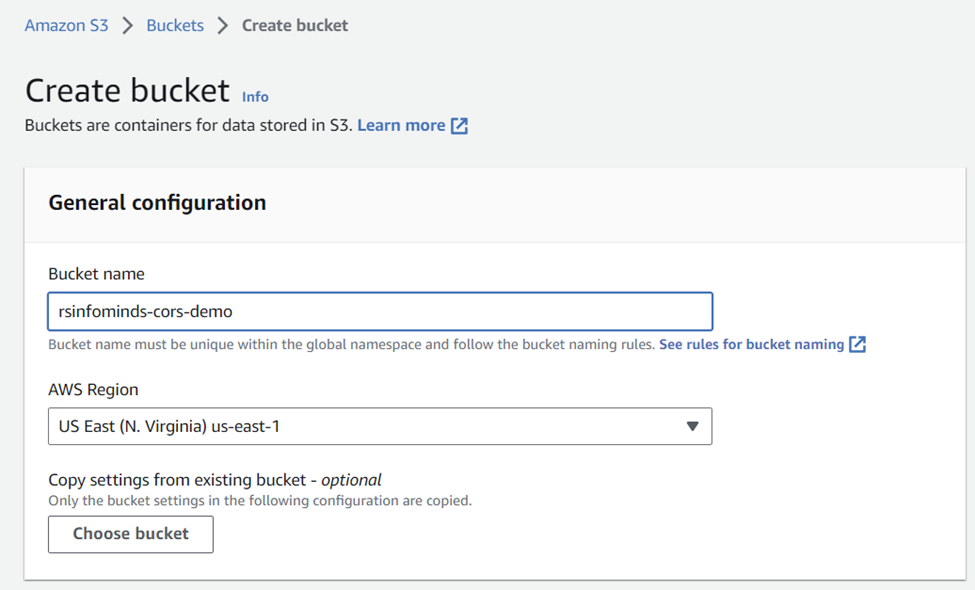The image size is (975, 590).
Task: Click the chevron before Create bucket breadcrumb
Action: pyautogui.click(x=223, y=25)
